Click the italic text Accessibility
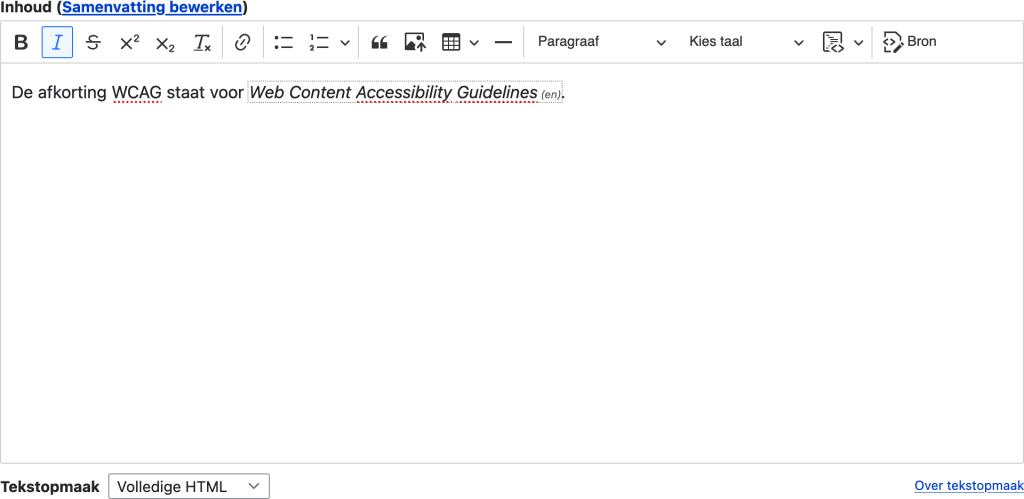1024x499 pixels. pyautogui.click(x=404, y=93)
